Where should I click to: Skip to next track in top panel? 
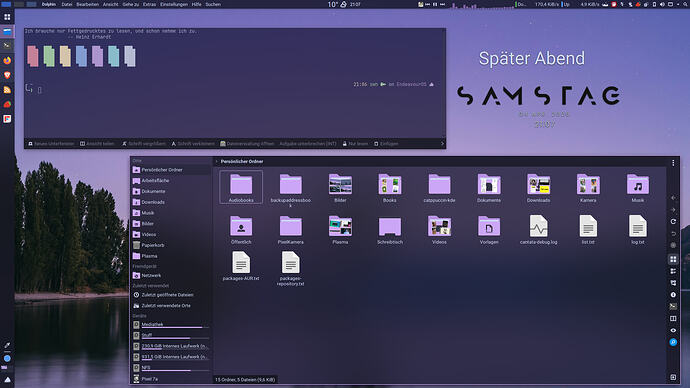pyautogui.click(x=442, y=4)
